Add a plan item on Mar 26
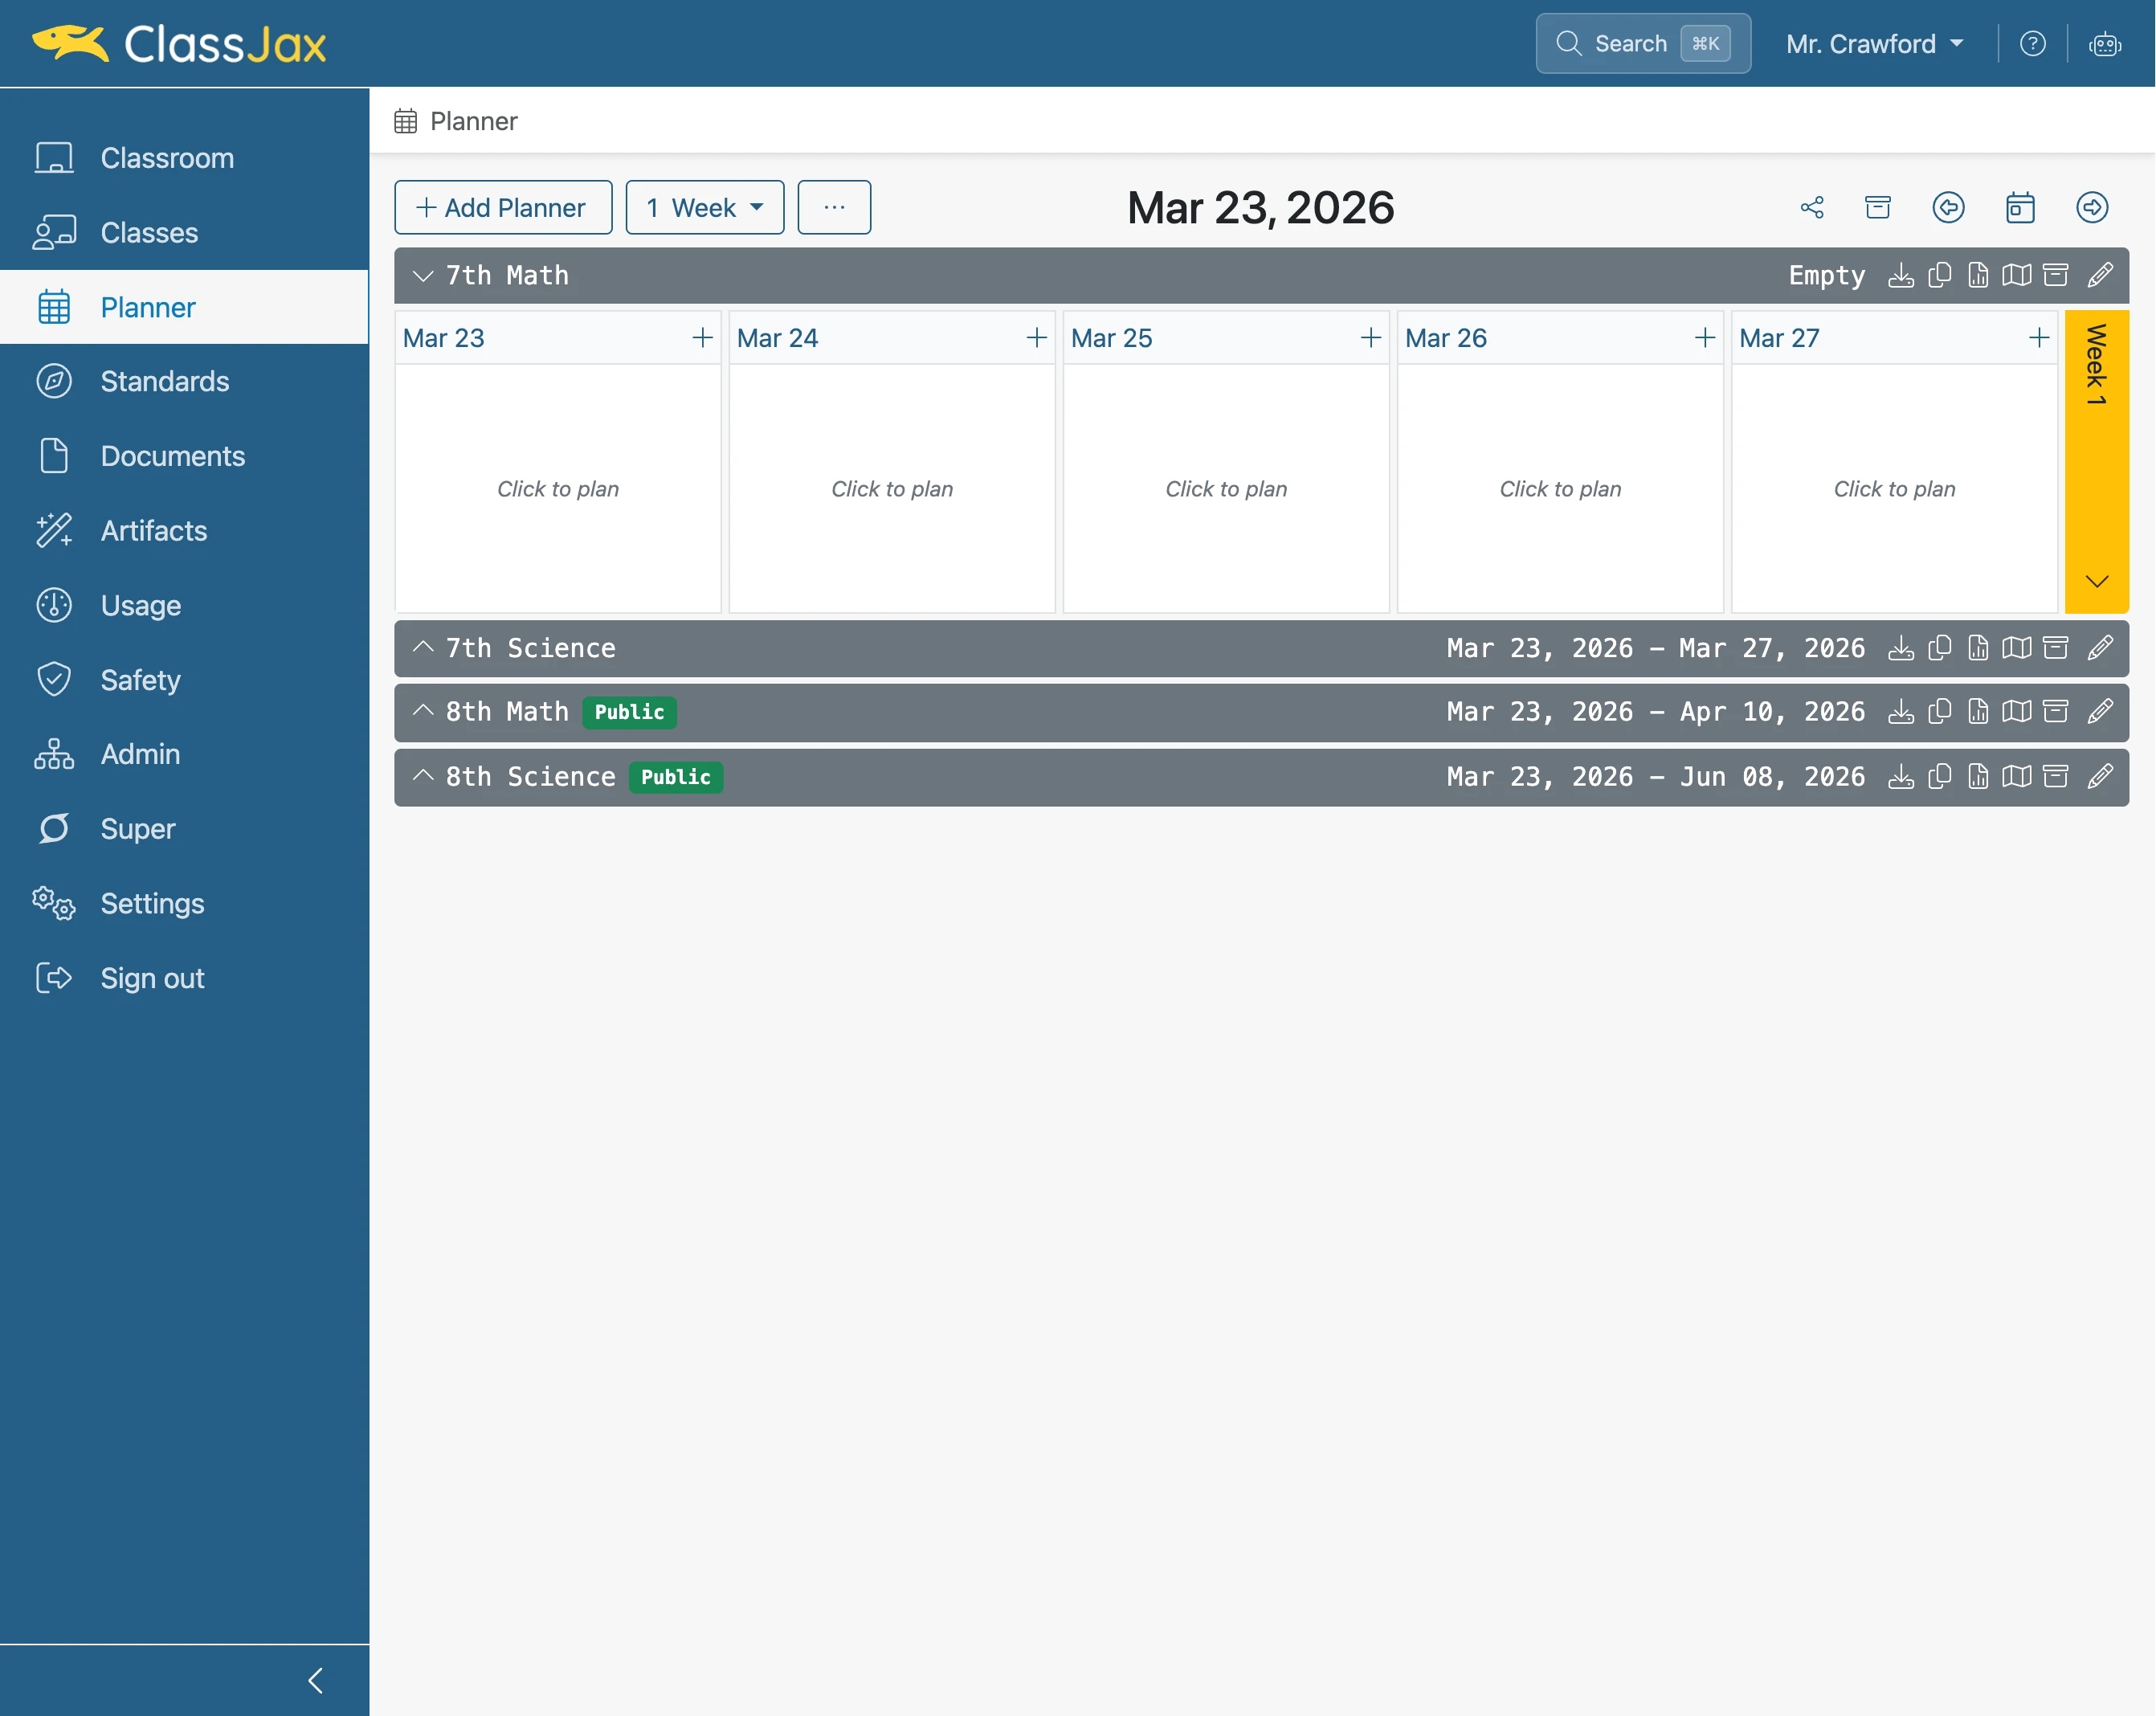The image size is (2156, 1716). click(1704, 338)
